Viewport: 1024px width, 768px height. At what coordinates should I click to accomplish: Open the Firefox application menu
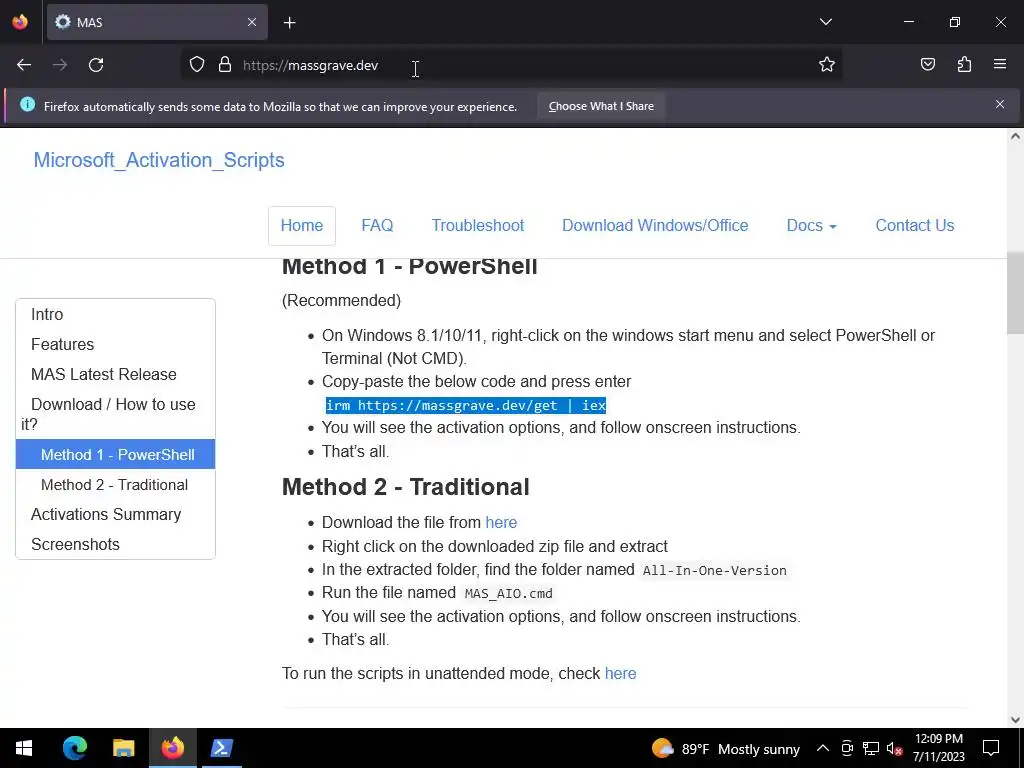(x=1000, y=64)
